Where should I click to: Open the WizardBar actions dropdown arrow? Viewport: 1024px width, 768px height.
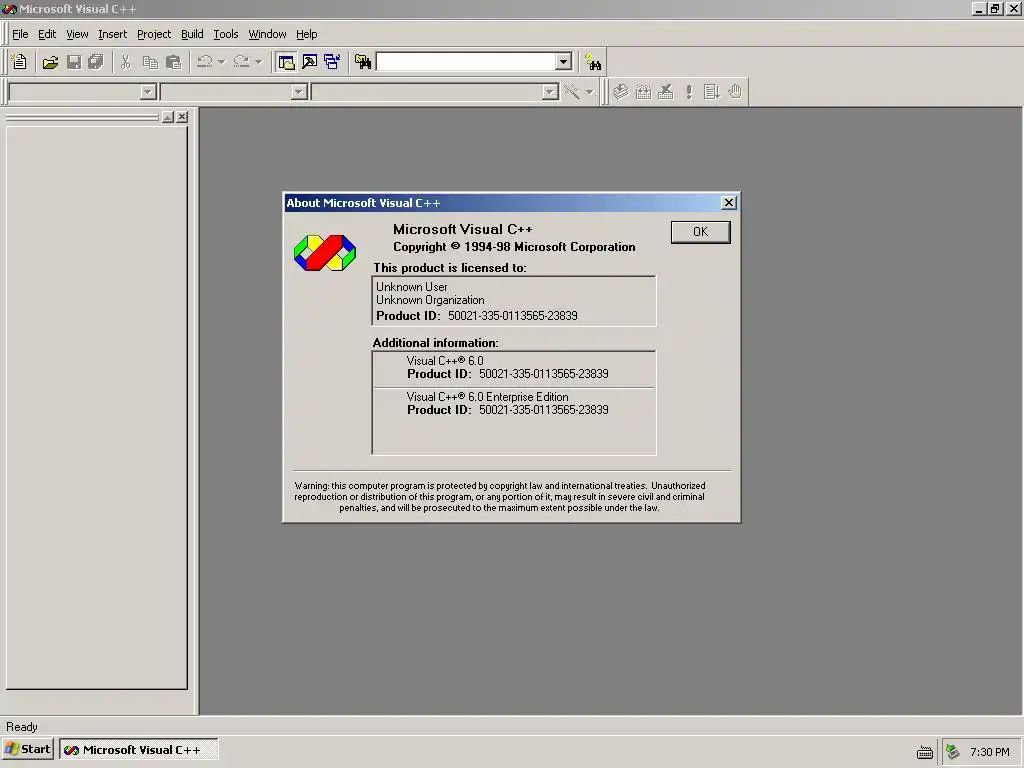click(590, 92)
